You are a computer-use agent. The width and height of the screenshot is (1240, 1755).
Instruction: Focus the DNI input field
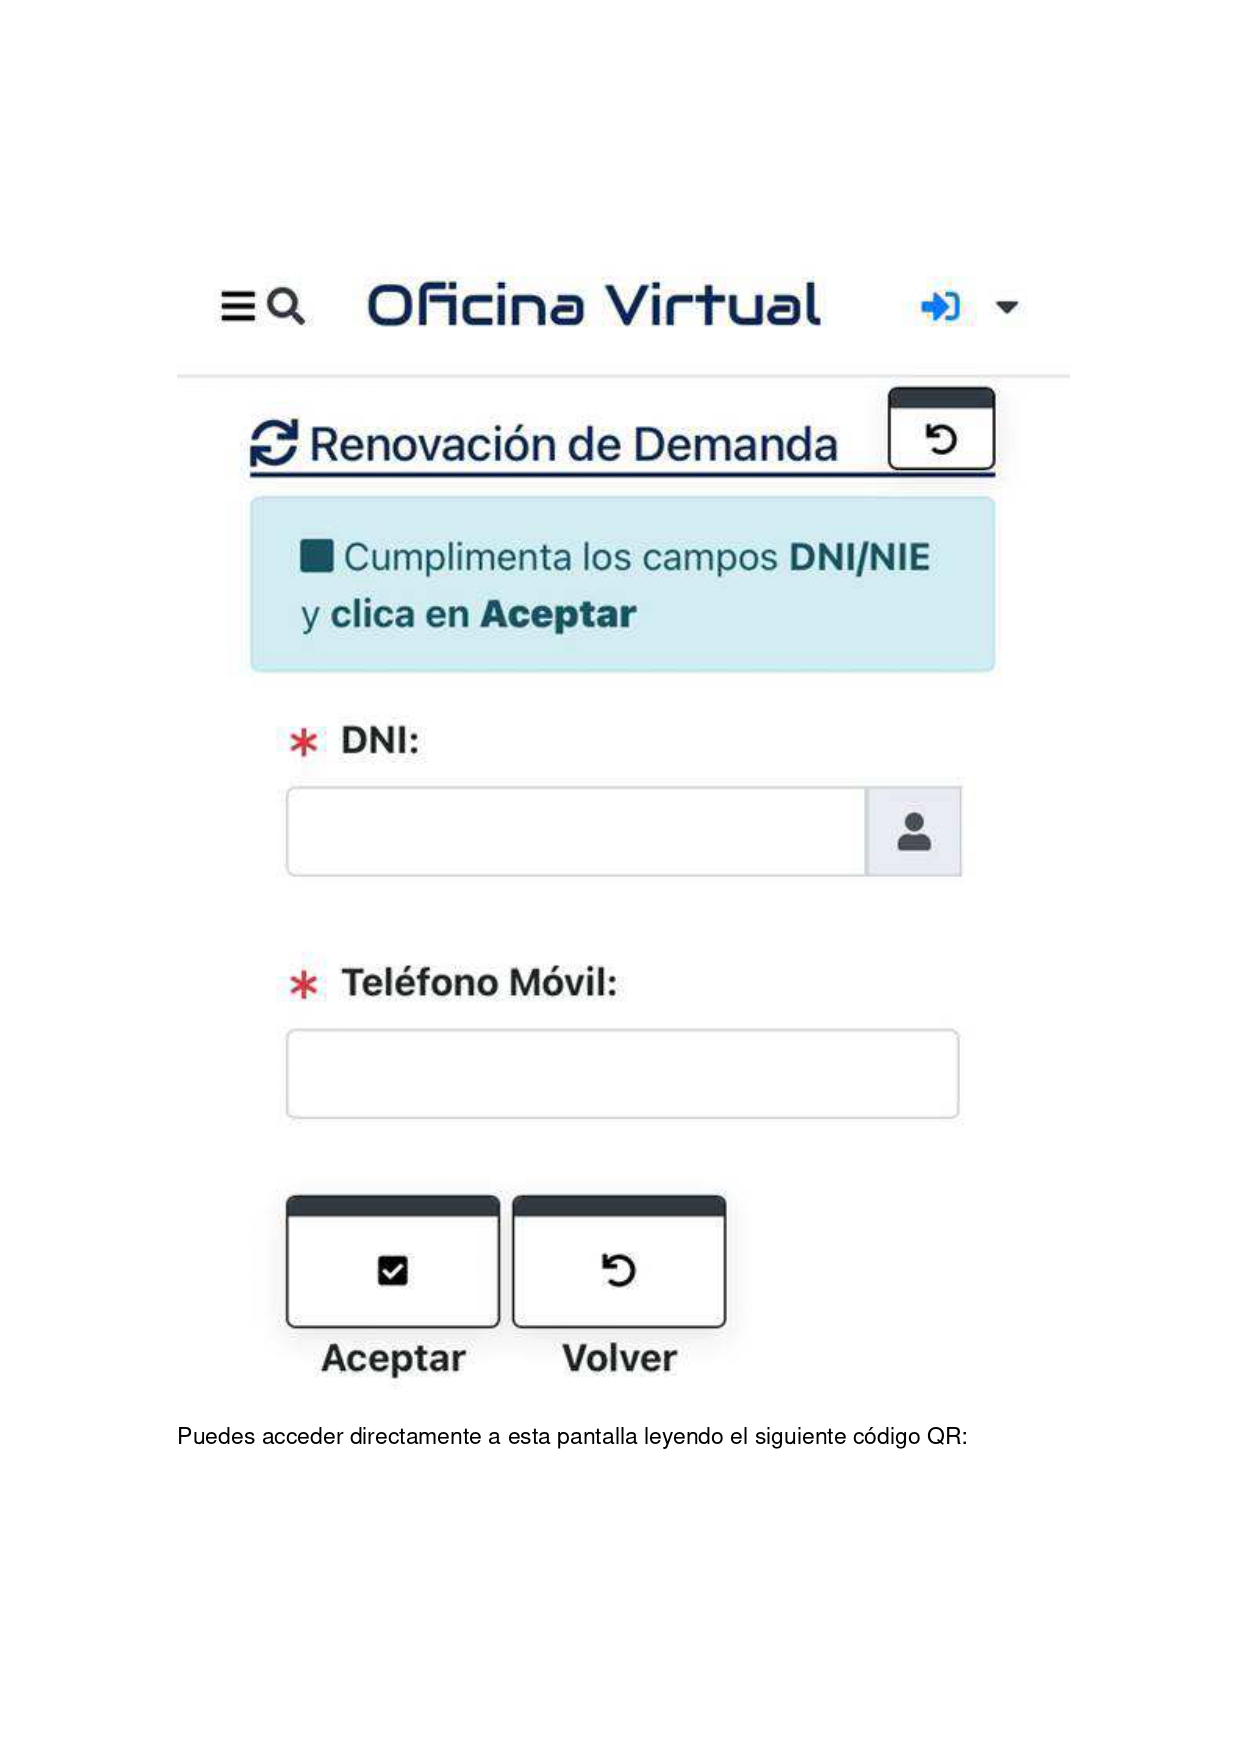click(x=576, y=832)
